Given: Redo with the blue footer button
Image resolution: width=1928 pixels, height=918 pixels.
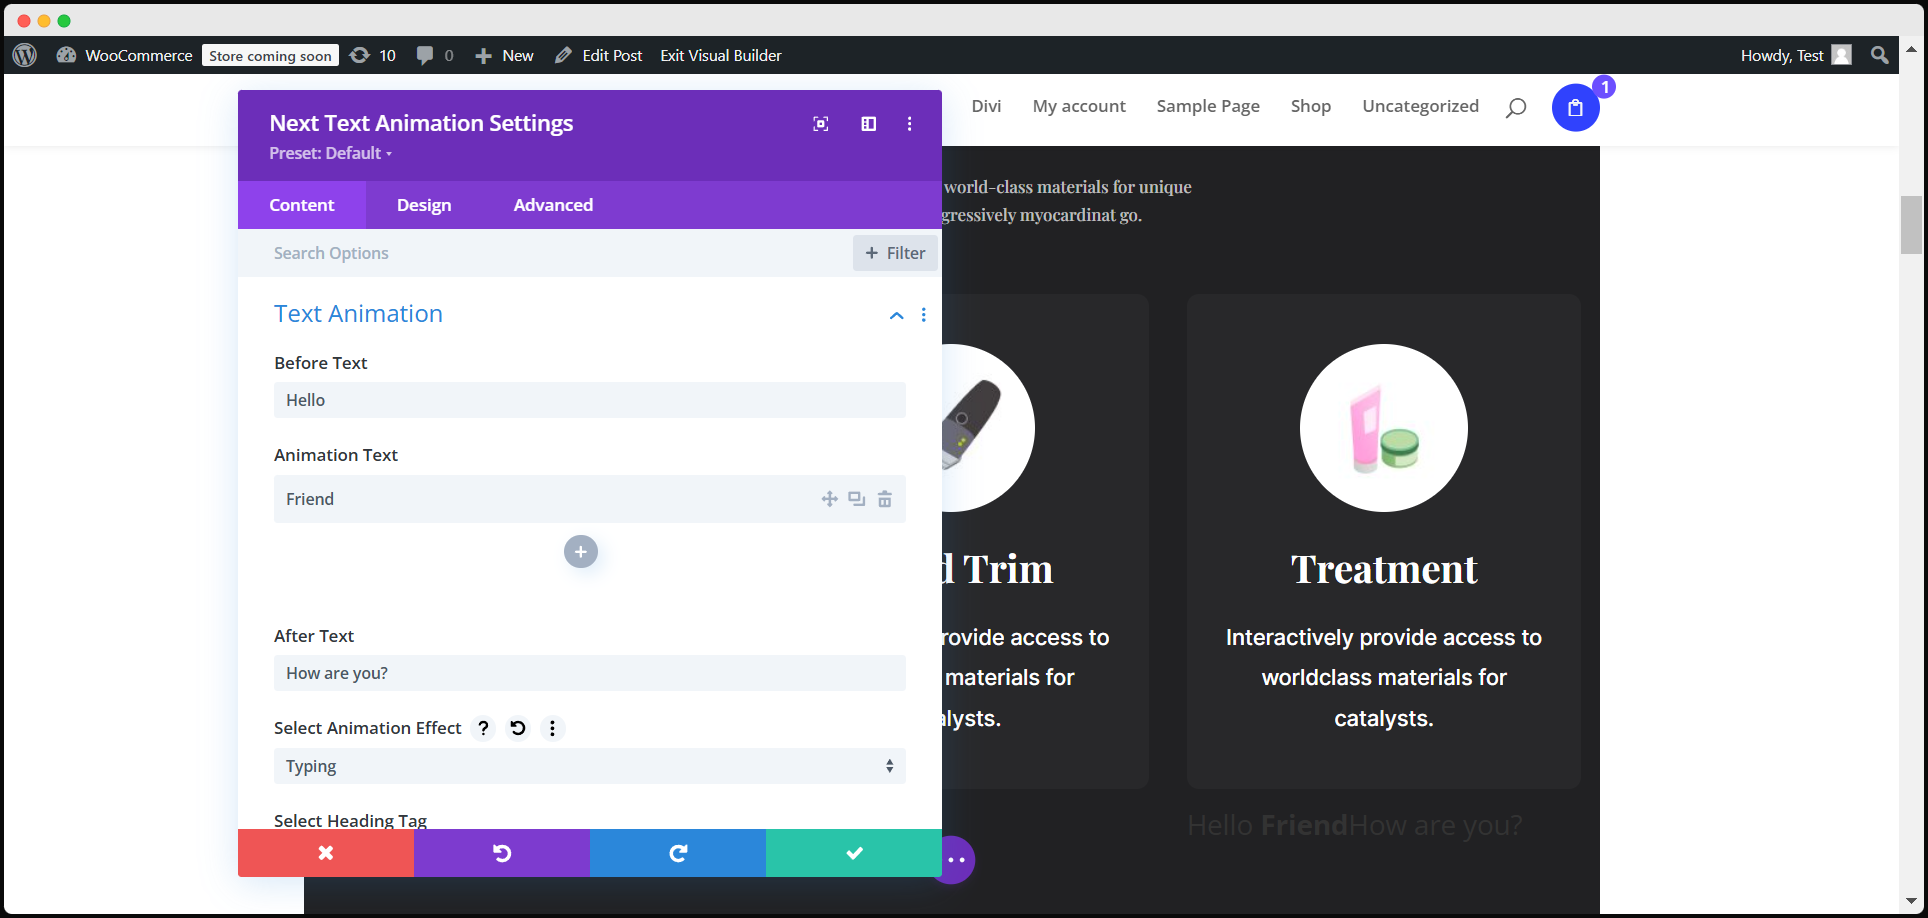Looking at the screenshot, I should (678, 853).
